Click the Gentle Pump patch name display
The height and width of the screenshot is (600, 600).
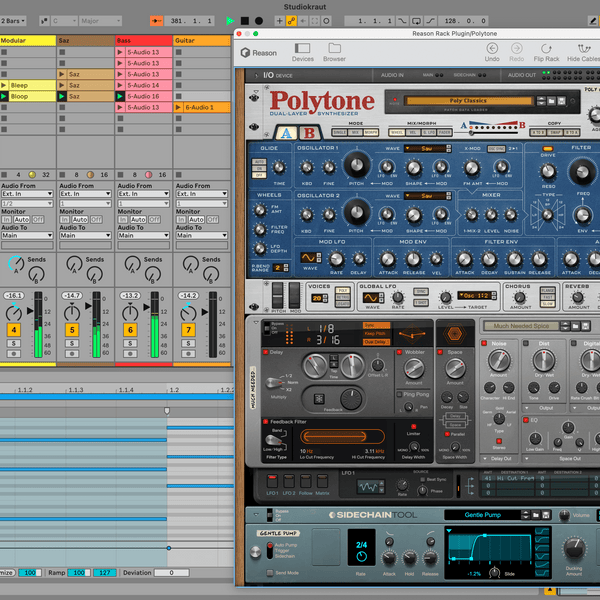pyautogui.click(x=483, y=515)
